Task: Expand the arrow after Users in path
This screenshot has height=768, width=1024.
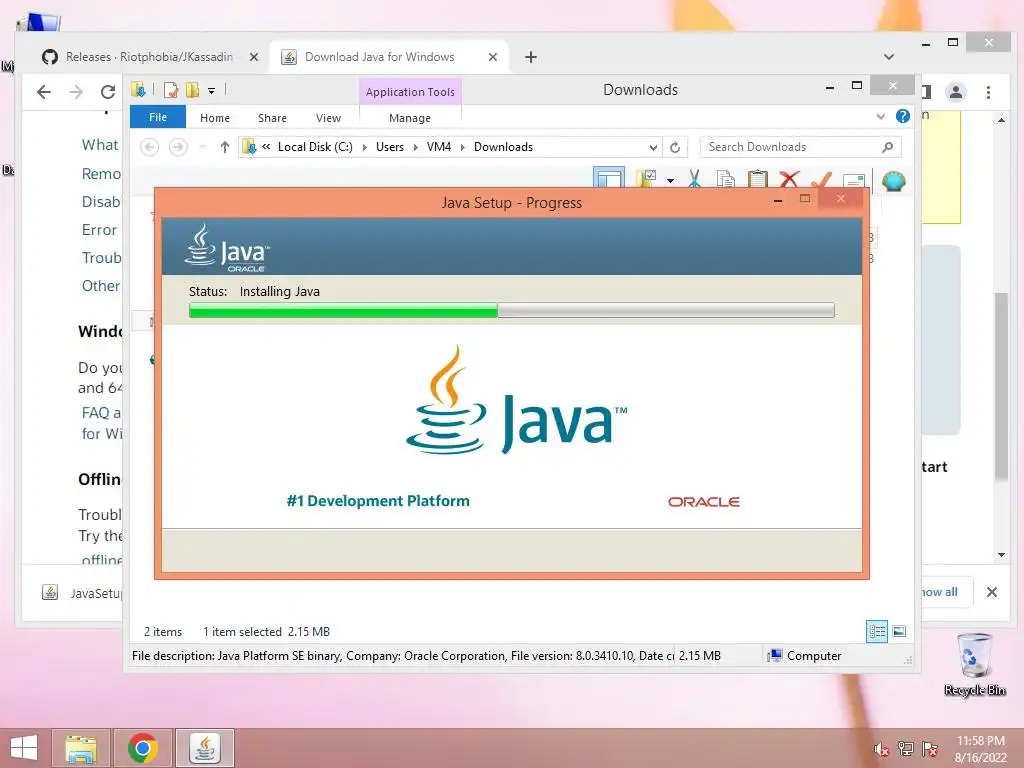Action: 415,147
